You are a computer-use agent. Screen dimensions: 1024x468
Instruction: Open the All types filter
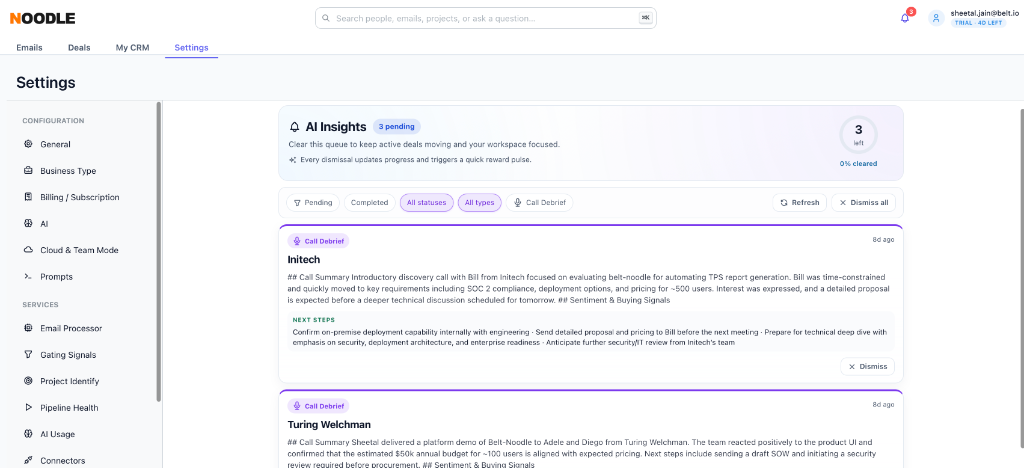[479, 203]
